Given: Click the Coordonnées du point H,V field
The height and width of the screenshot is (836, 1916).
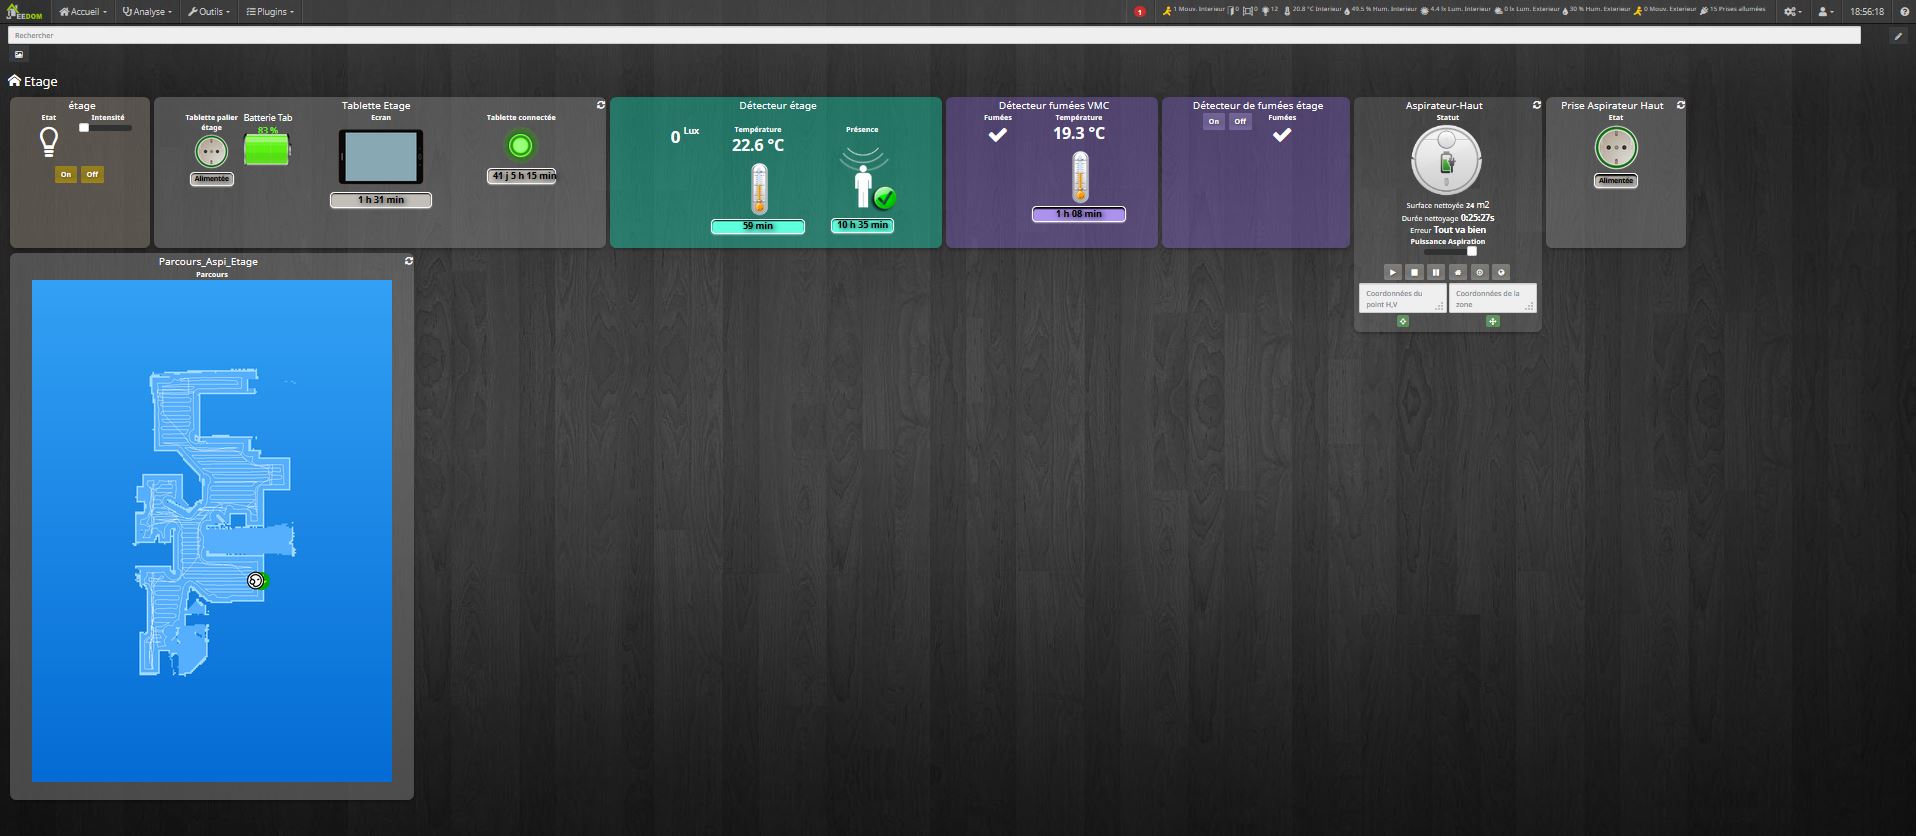Looking at the screenshot, I should [x=1403, y=298].
